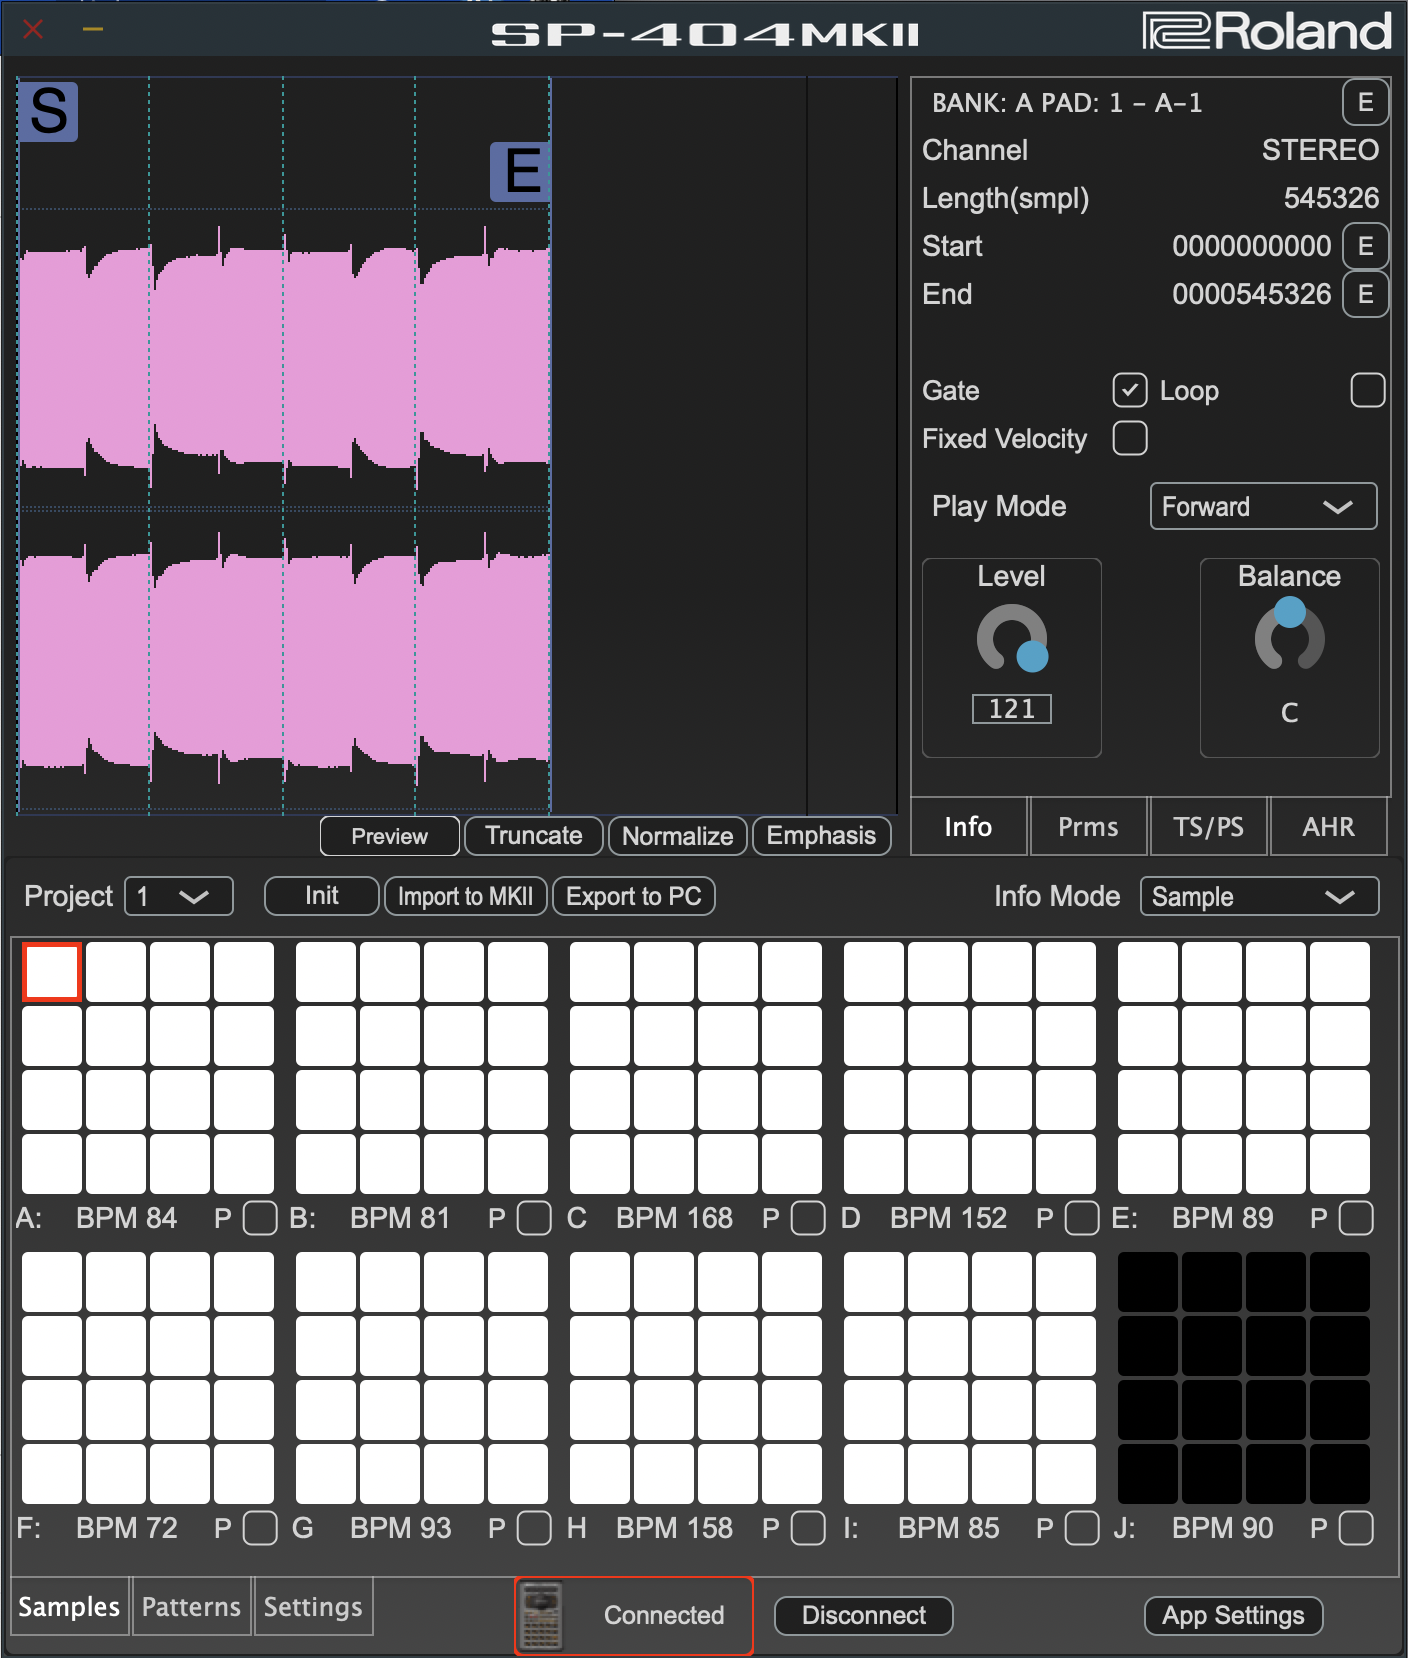
Task: Click the E edit button for the Start value
Action: (1365, 246)
